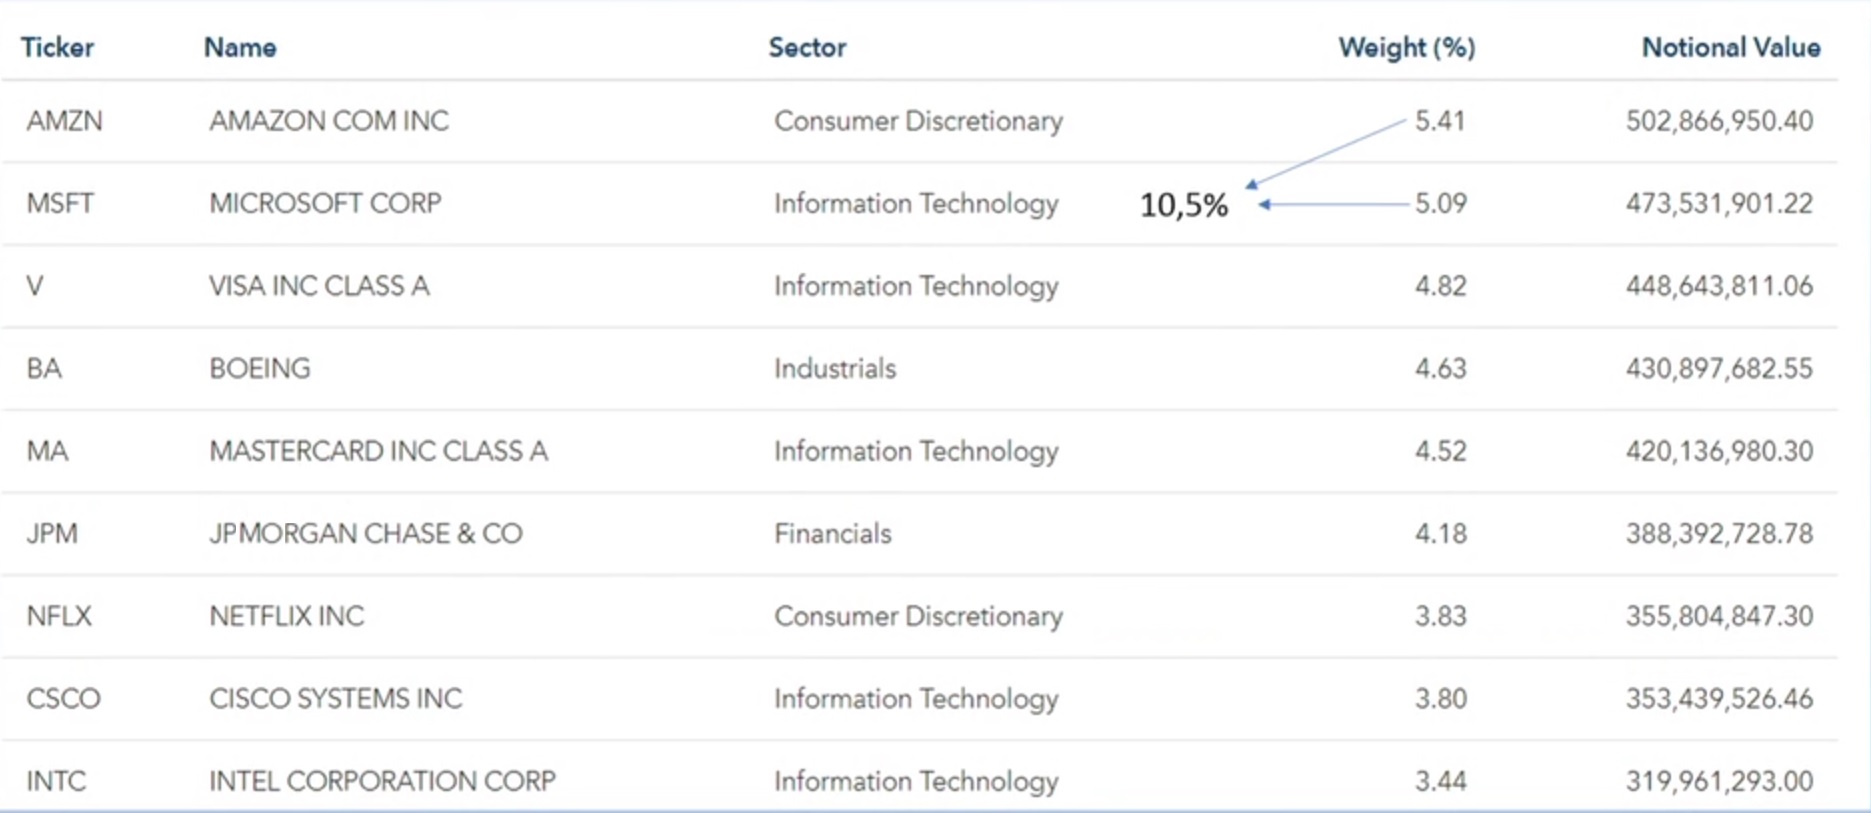Open the NETFLIX INC entry
The width and height of the screenshot is (1871, 813).
[286, 616]
